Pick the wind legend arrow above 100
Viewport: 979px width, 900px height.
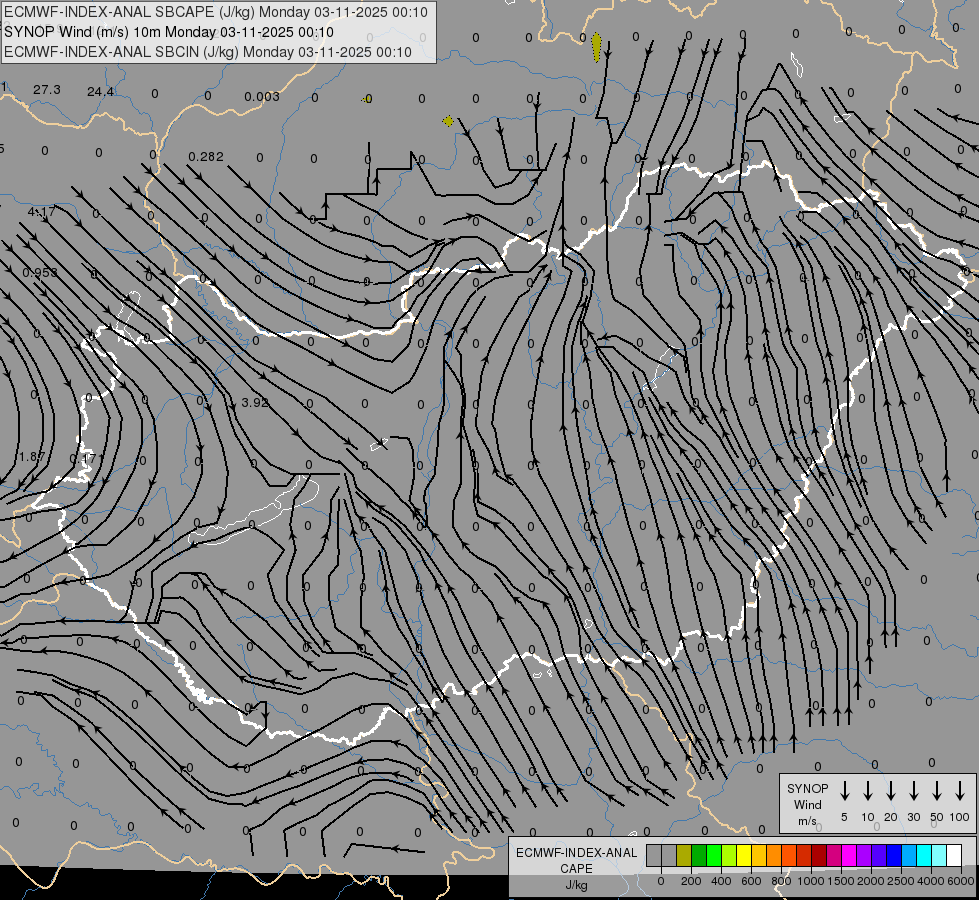tap(960, 790)
